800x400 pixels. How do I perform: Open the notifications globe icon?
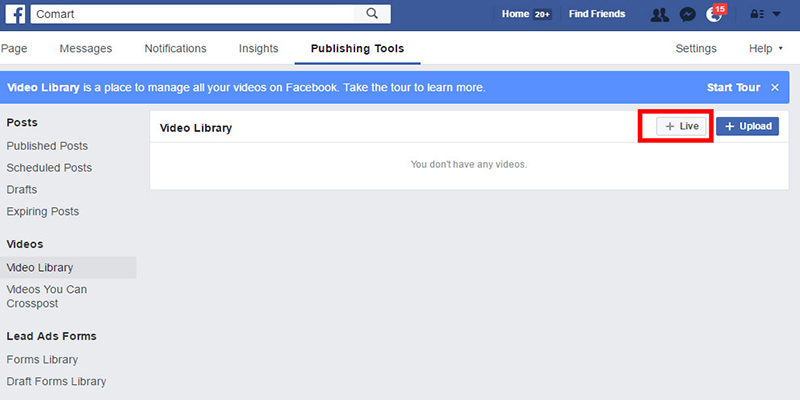pyautogui.click(x=714, y=14)
